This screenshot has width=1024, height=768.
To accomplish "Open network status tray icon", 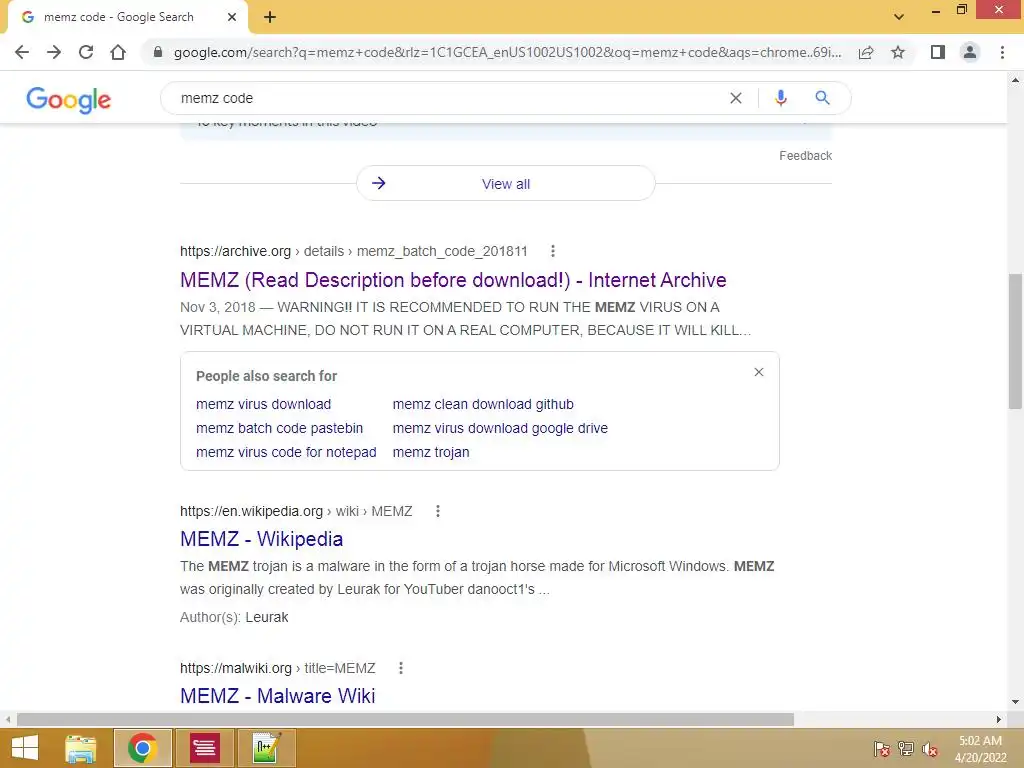I will 905,749.
